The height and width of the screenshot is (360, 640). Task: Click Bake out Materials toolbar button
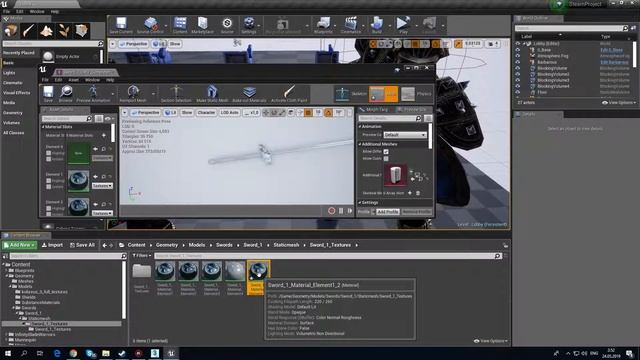point(249,93)
